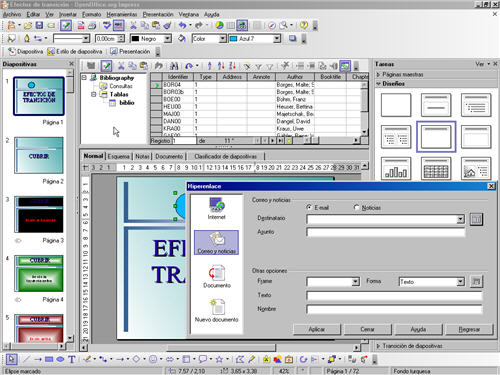This screenshot has width=500, height=375.
Task: Collapse the Bibliography tree node
Action: pyautogui.click(x=85, y=77)
